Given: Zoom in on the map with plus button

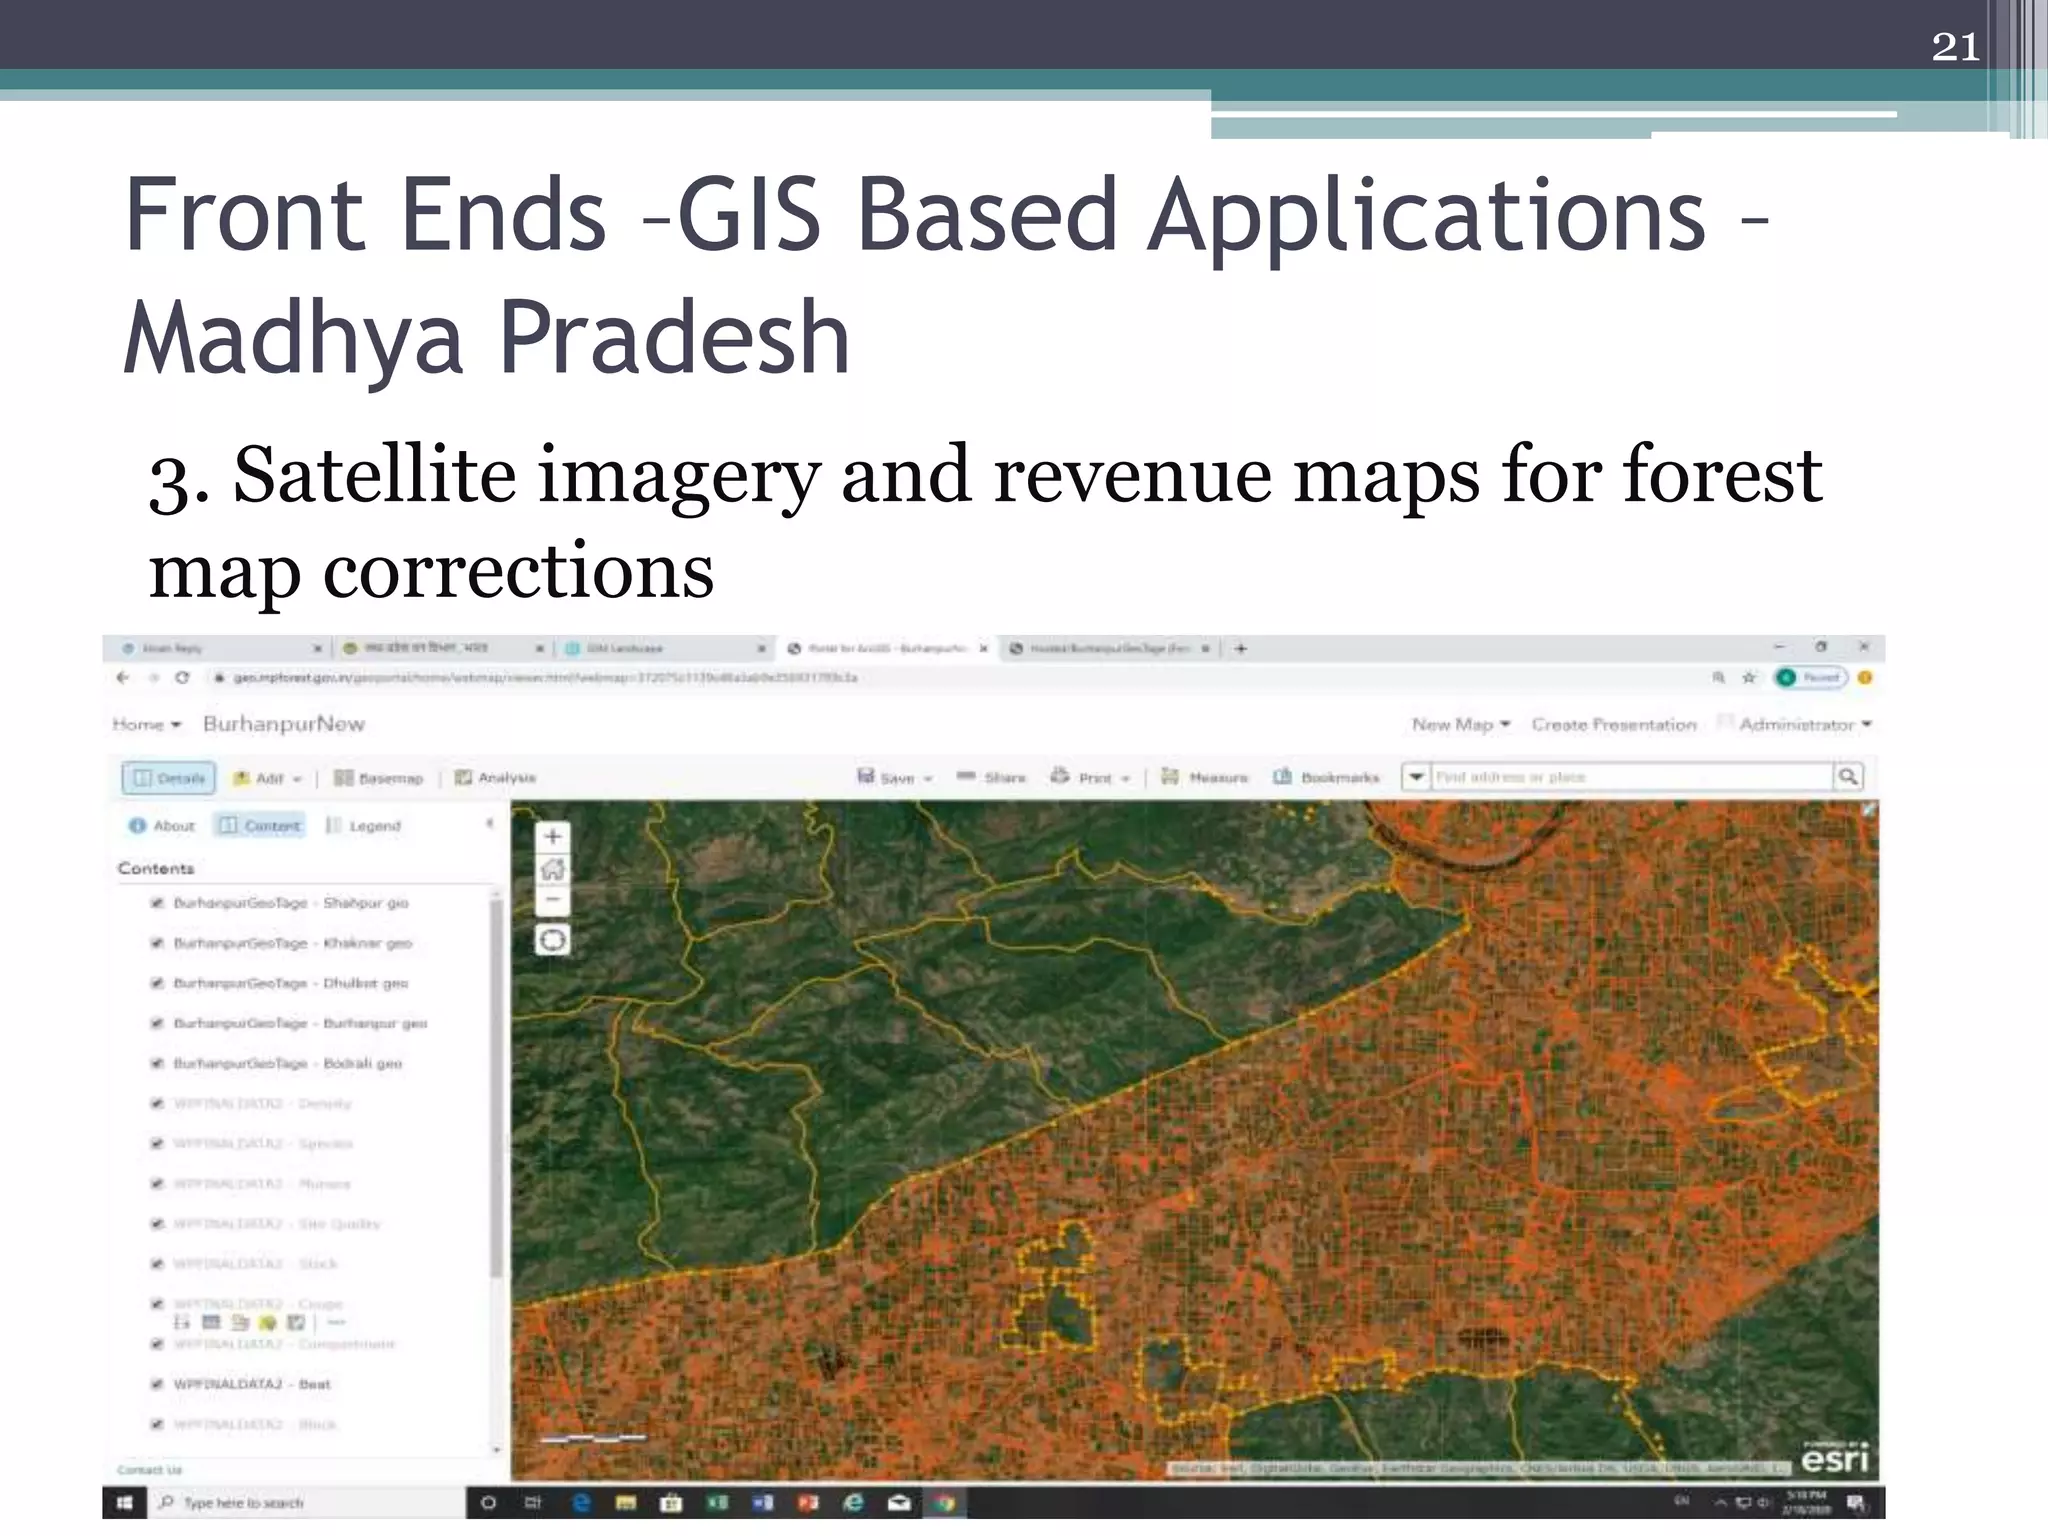Looking at the screenshot, I should (552, 836).
